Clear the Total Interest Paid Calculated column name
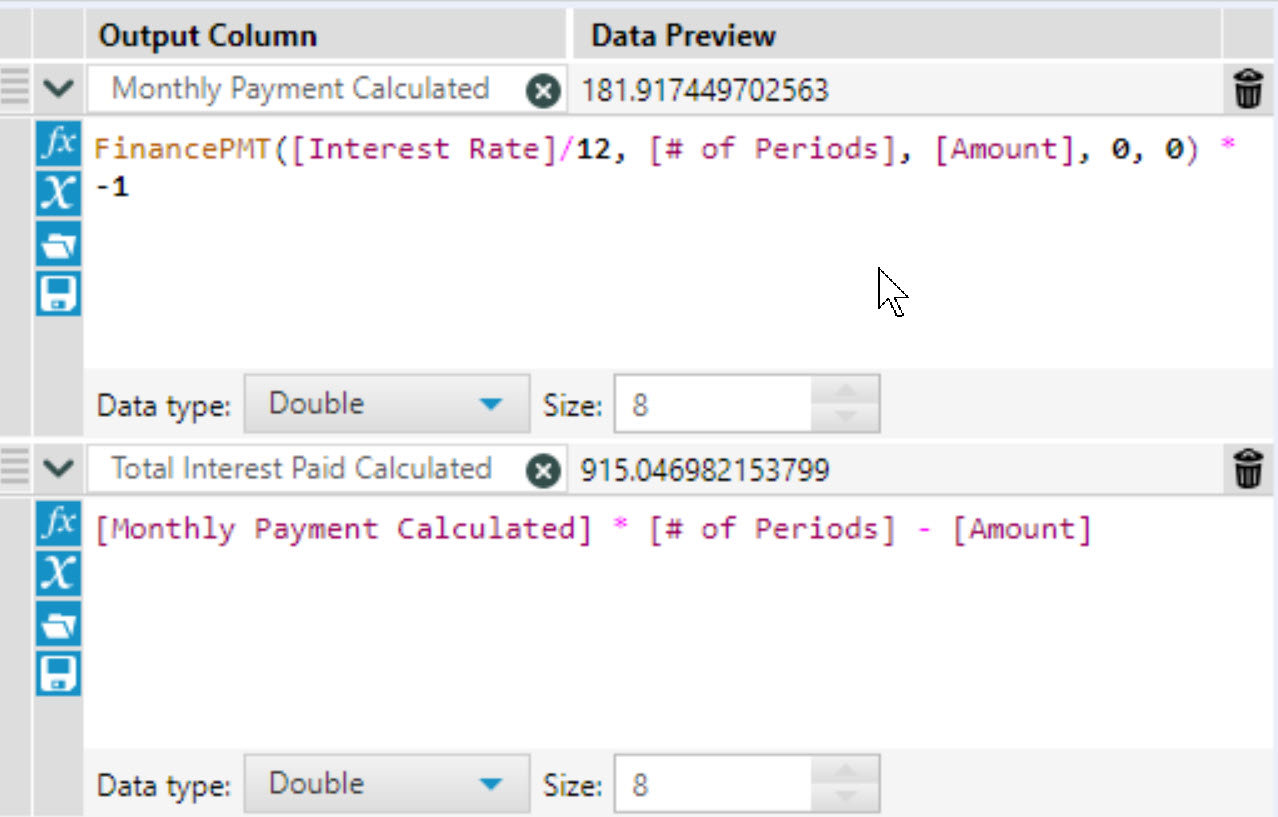Screen dimensions: 1278x817 click(541, 470)
